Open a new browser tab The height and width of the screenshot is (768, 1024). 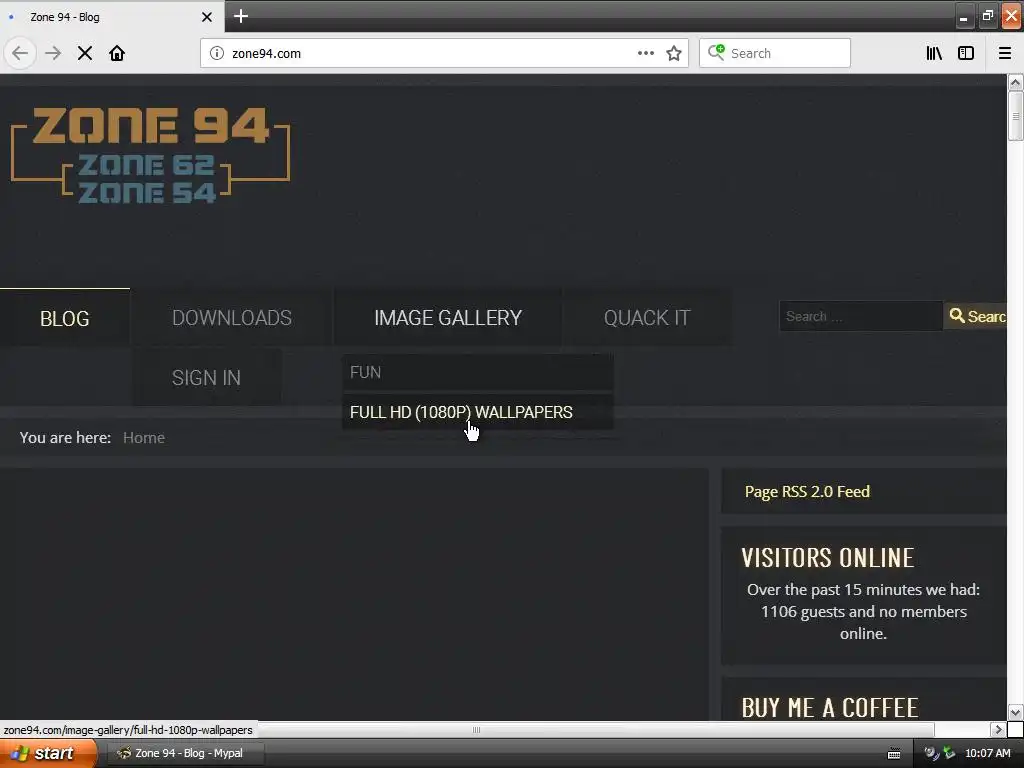tap(240, 16)
